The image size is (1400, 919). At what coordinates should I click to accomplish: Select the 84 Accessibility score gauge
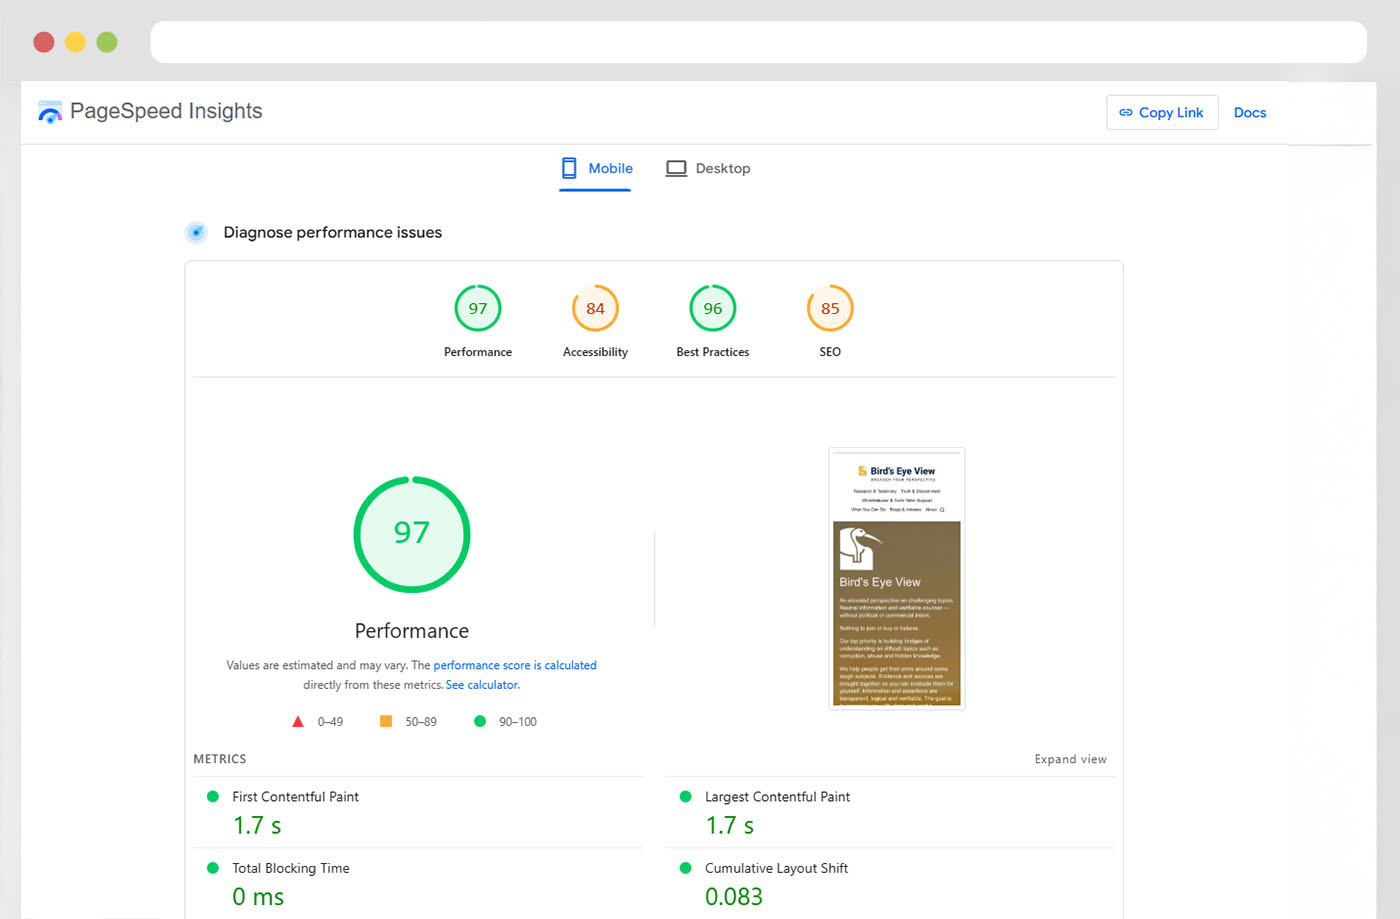pyautogui.click(x=595, y=308)
